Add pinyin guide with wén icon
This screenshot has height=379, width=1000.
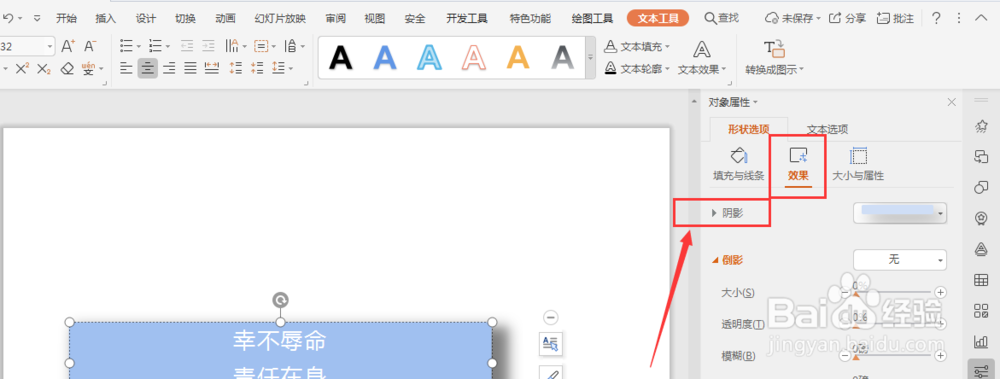point(89,68)
